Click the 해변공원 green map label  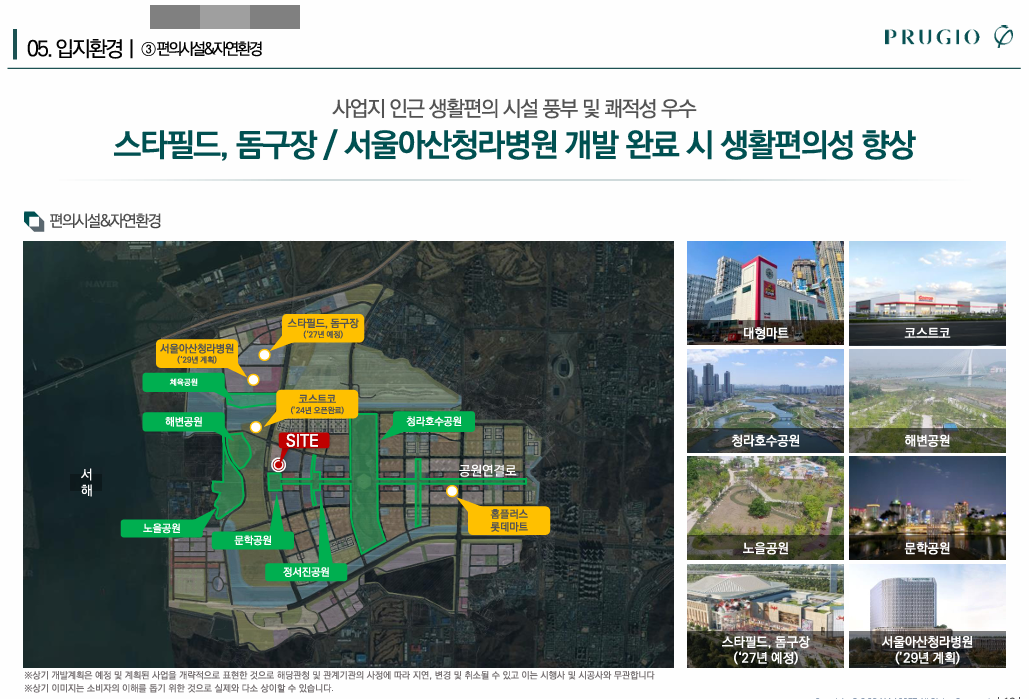point(183,422)
